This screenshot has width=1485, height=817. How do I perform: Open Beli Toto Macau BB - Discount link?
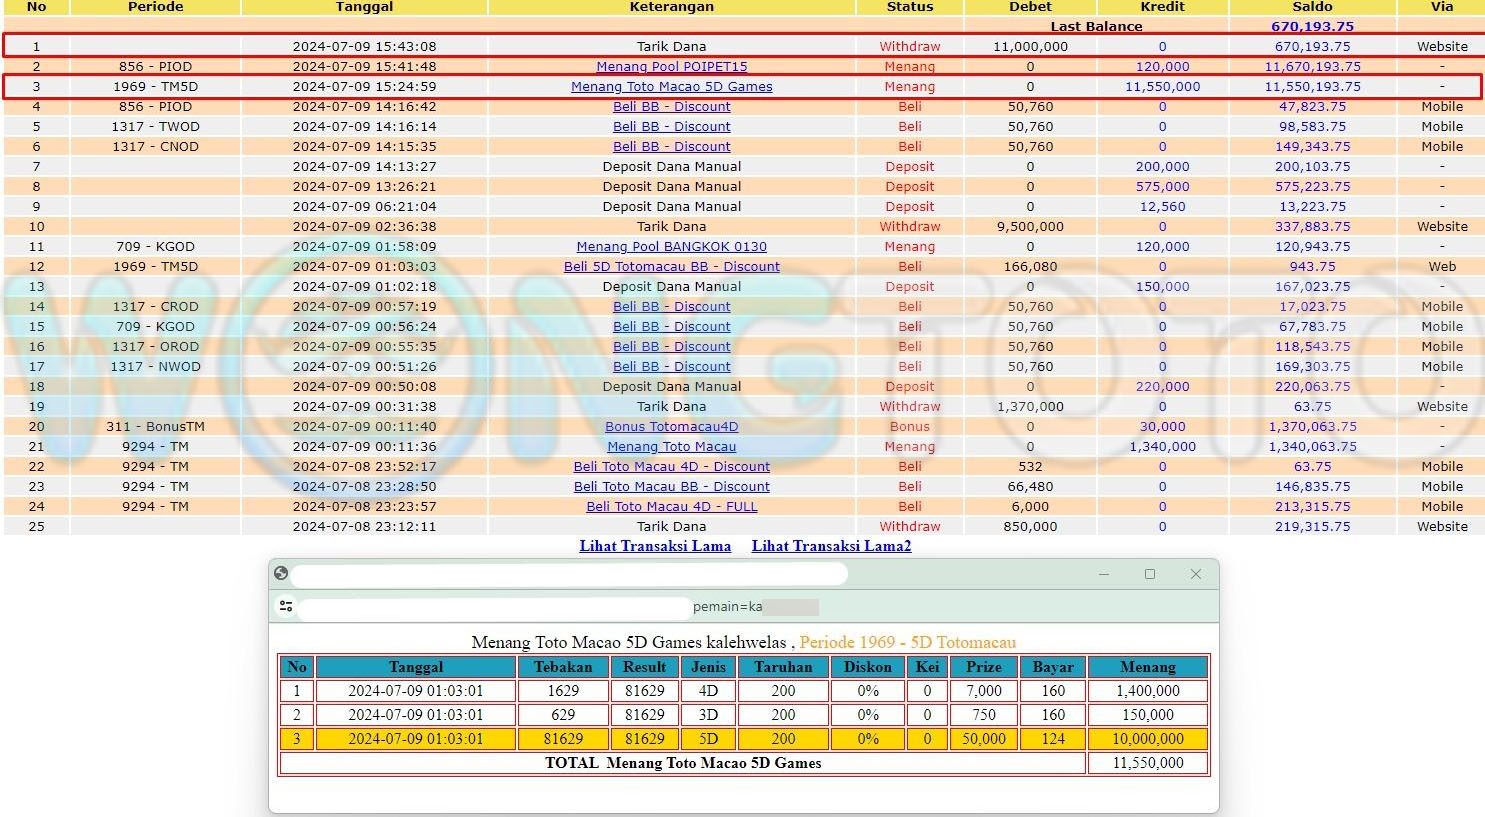[671, 487]
